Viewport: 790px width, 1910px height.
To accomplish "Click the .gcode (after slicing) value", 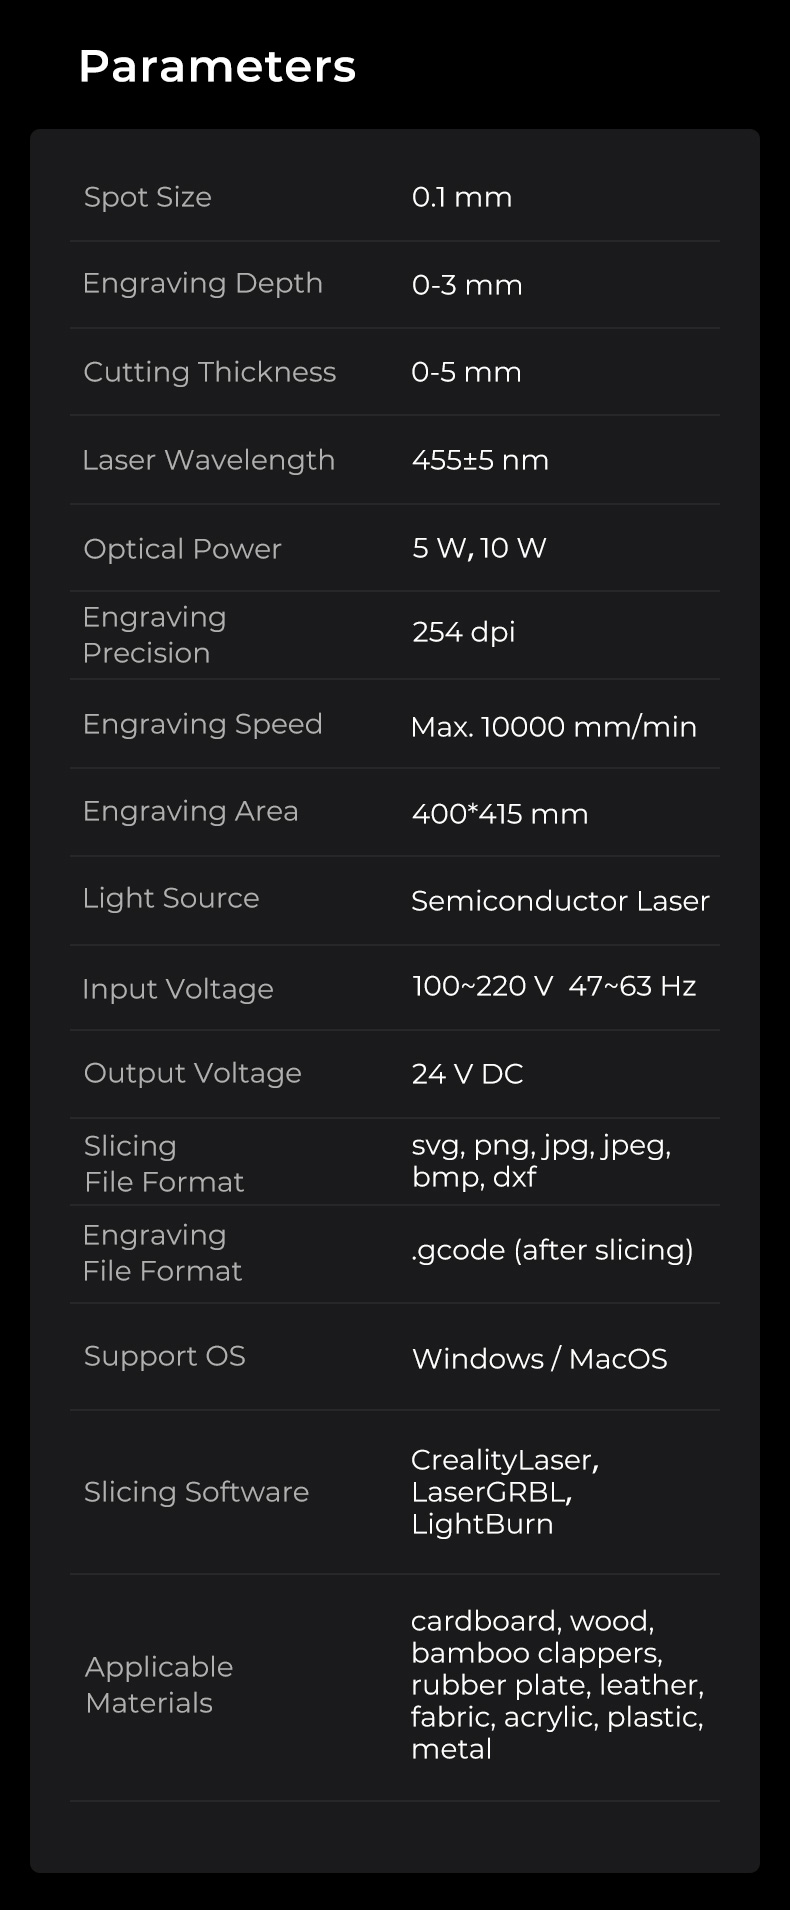I will pyautogui.click(x=552, y=1250).
